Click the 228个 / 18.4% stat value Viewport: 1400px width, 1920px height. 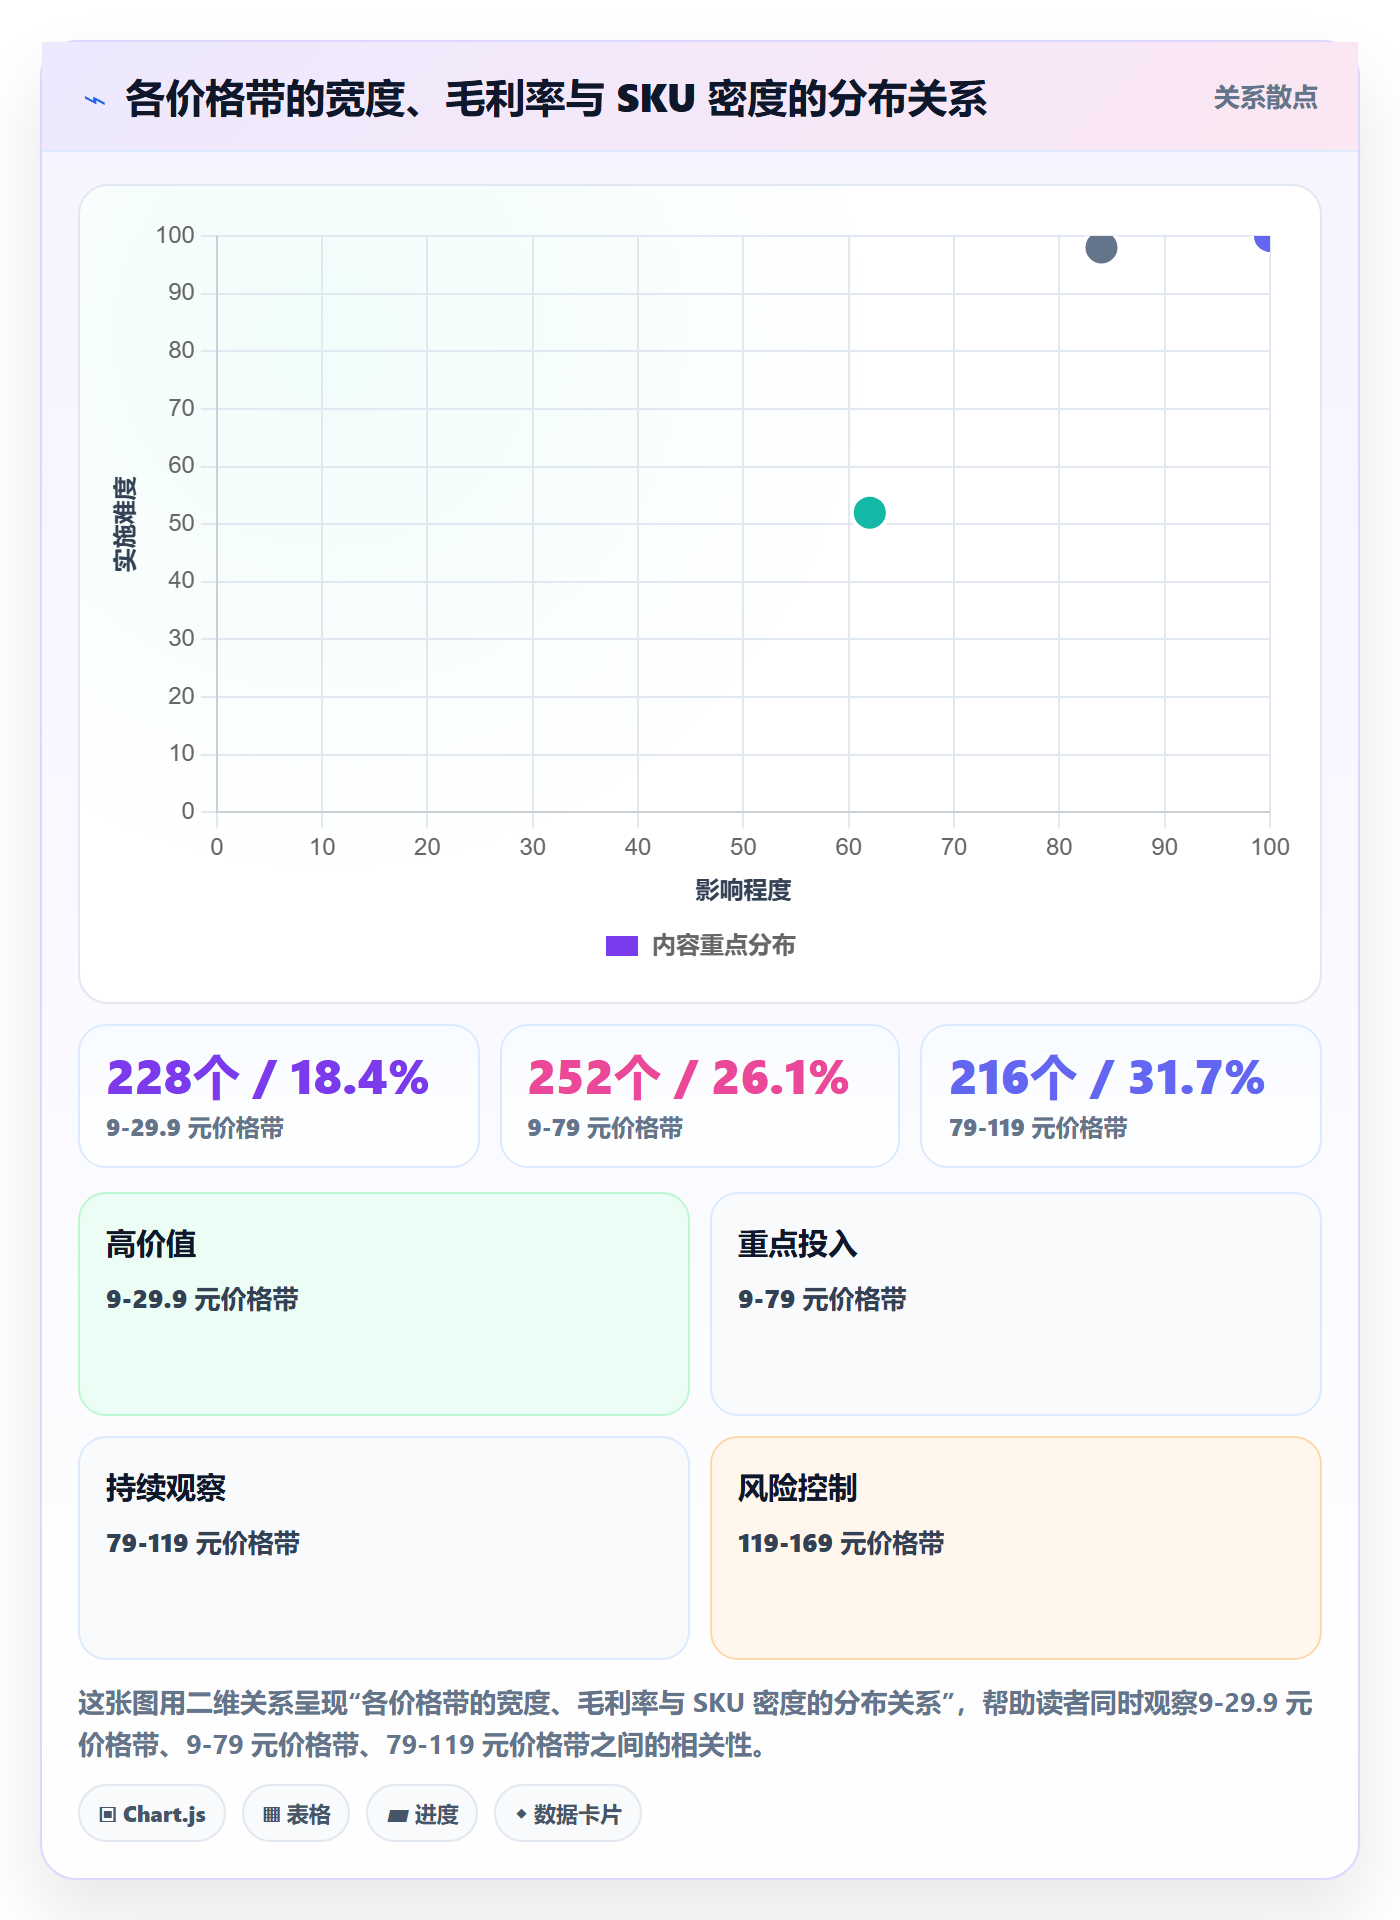click(x=267, y=1078)
